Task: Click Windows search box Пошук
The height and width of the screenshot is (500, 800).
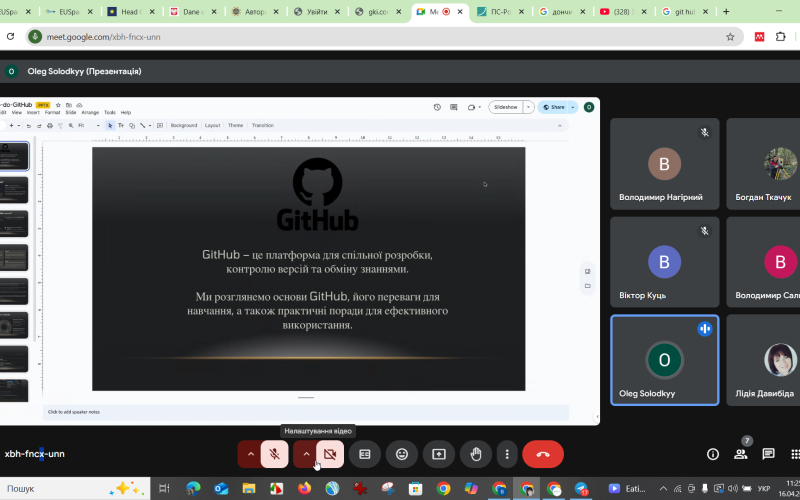Action: pos(75,488)
